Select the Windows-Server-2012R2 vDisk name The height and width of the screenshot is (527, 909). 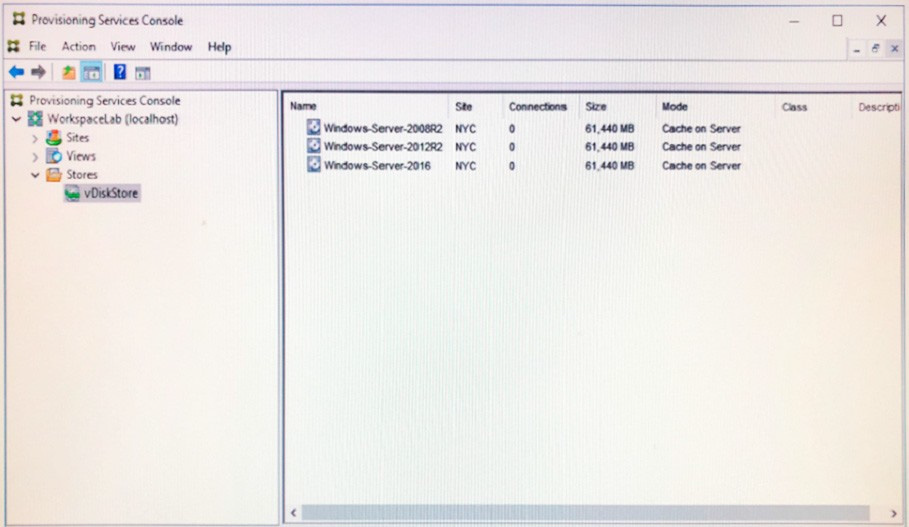coord(383,147)
